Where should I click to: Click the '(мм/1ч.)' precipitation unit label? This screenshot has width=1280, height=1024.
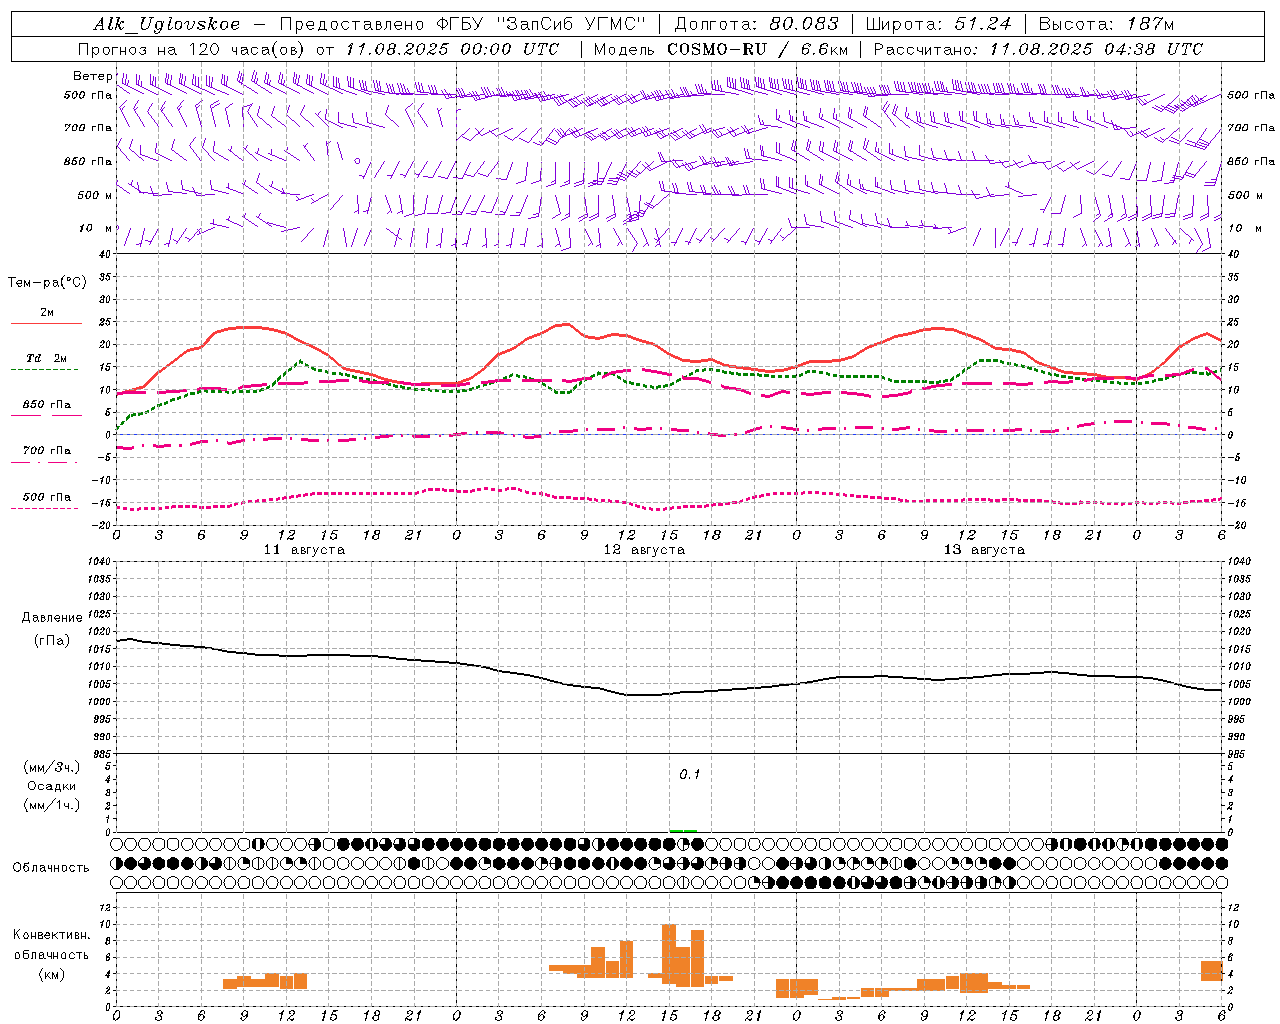52,805
